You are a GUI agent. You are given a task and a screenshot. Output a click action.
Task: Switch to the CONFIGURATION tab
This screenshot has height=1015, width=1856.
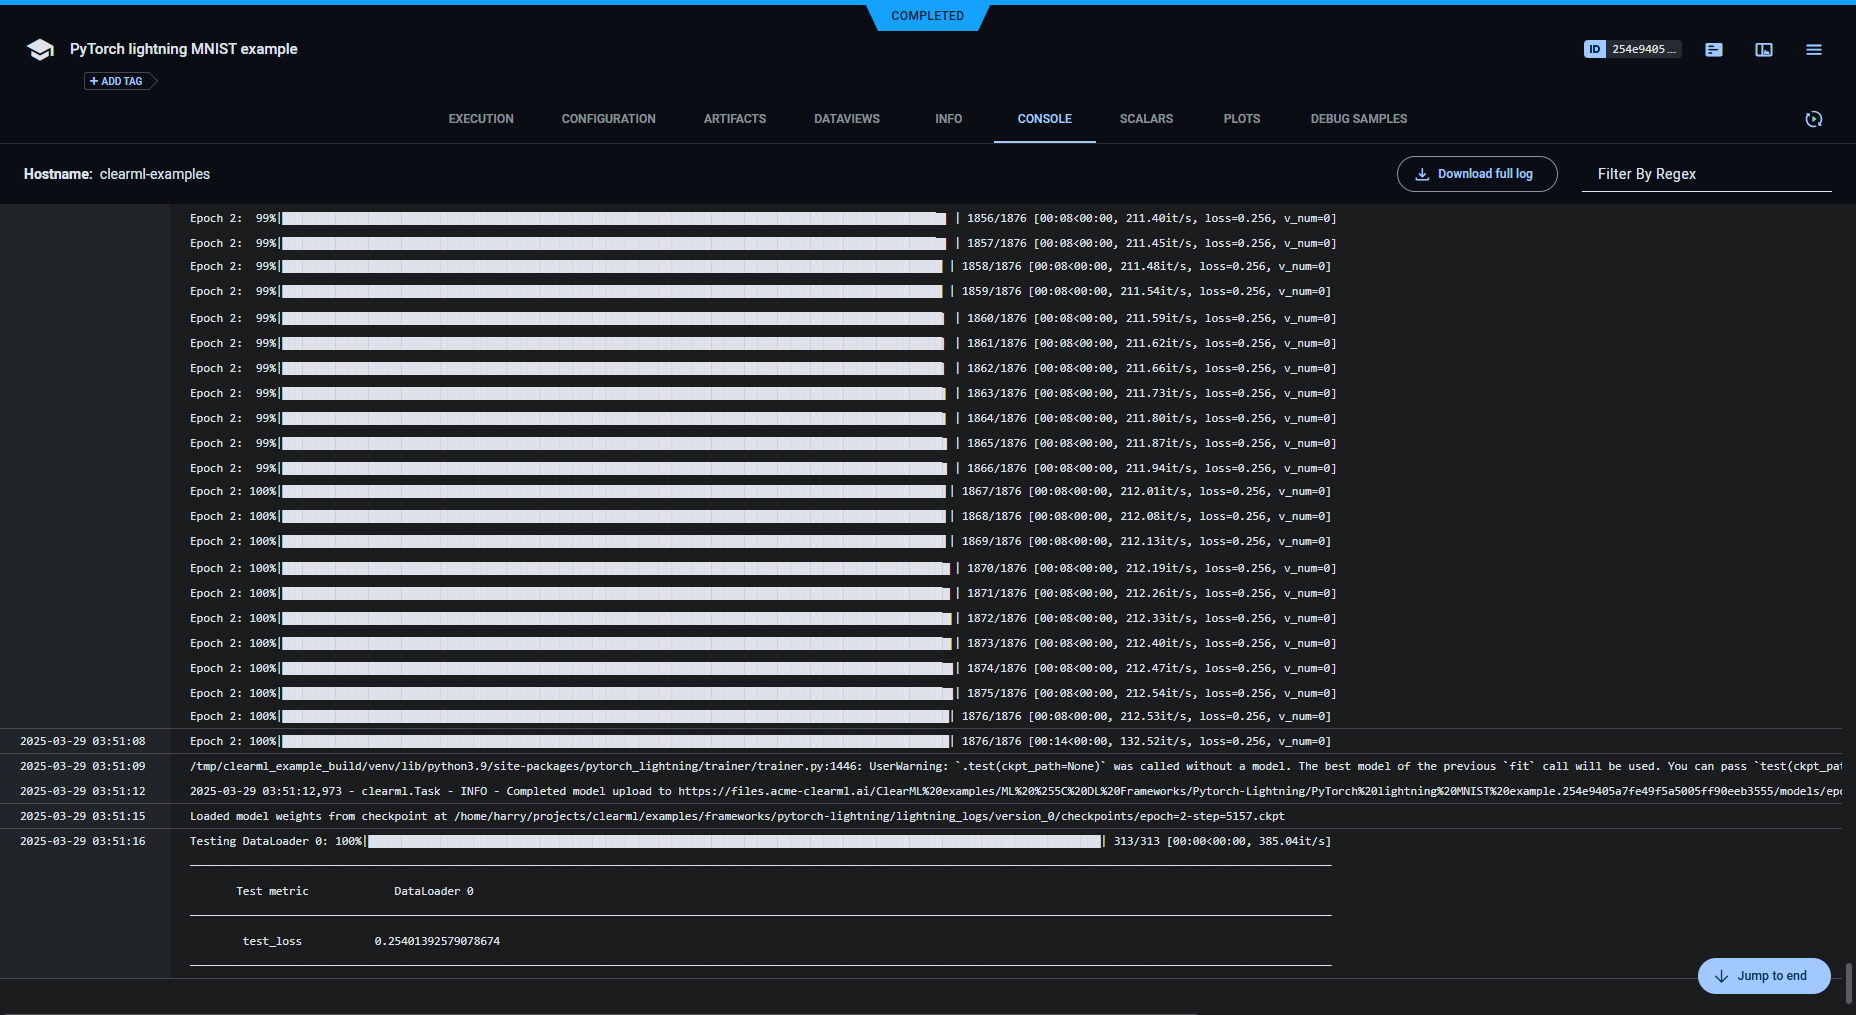[x=608, y=119]
